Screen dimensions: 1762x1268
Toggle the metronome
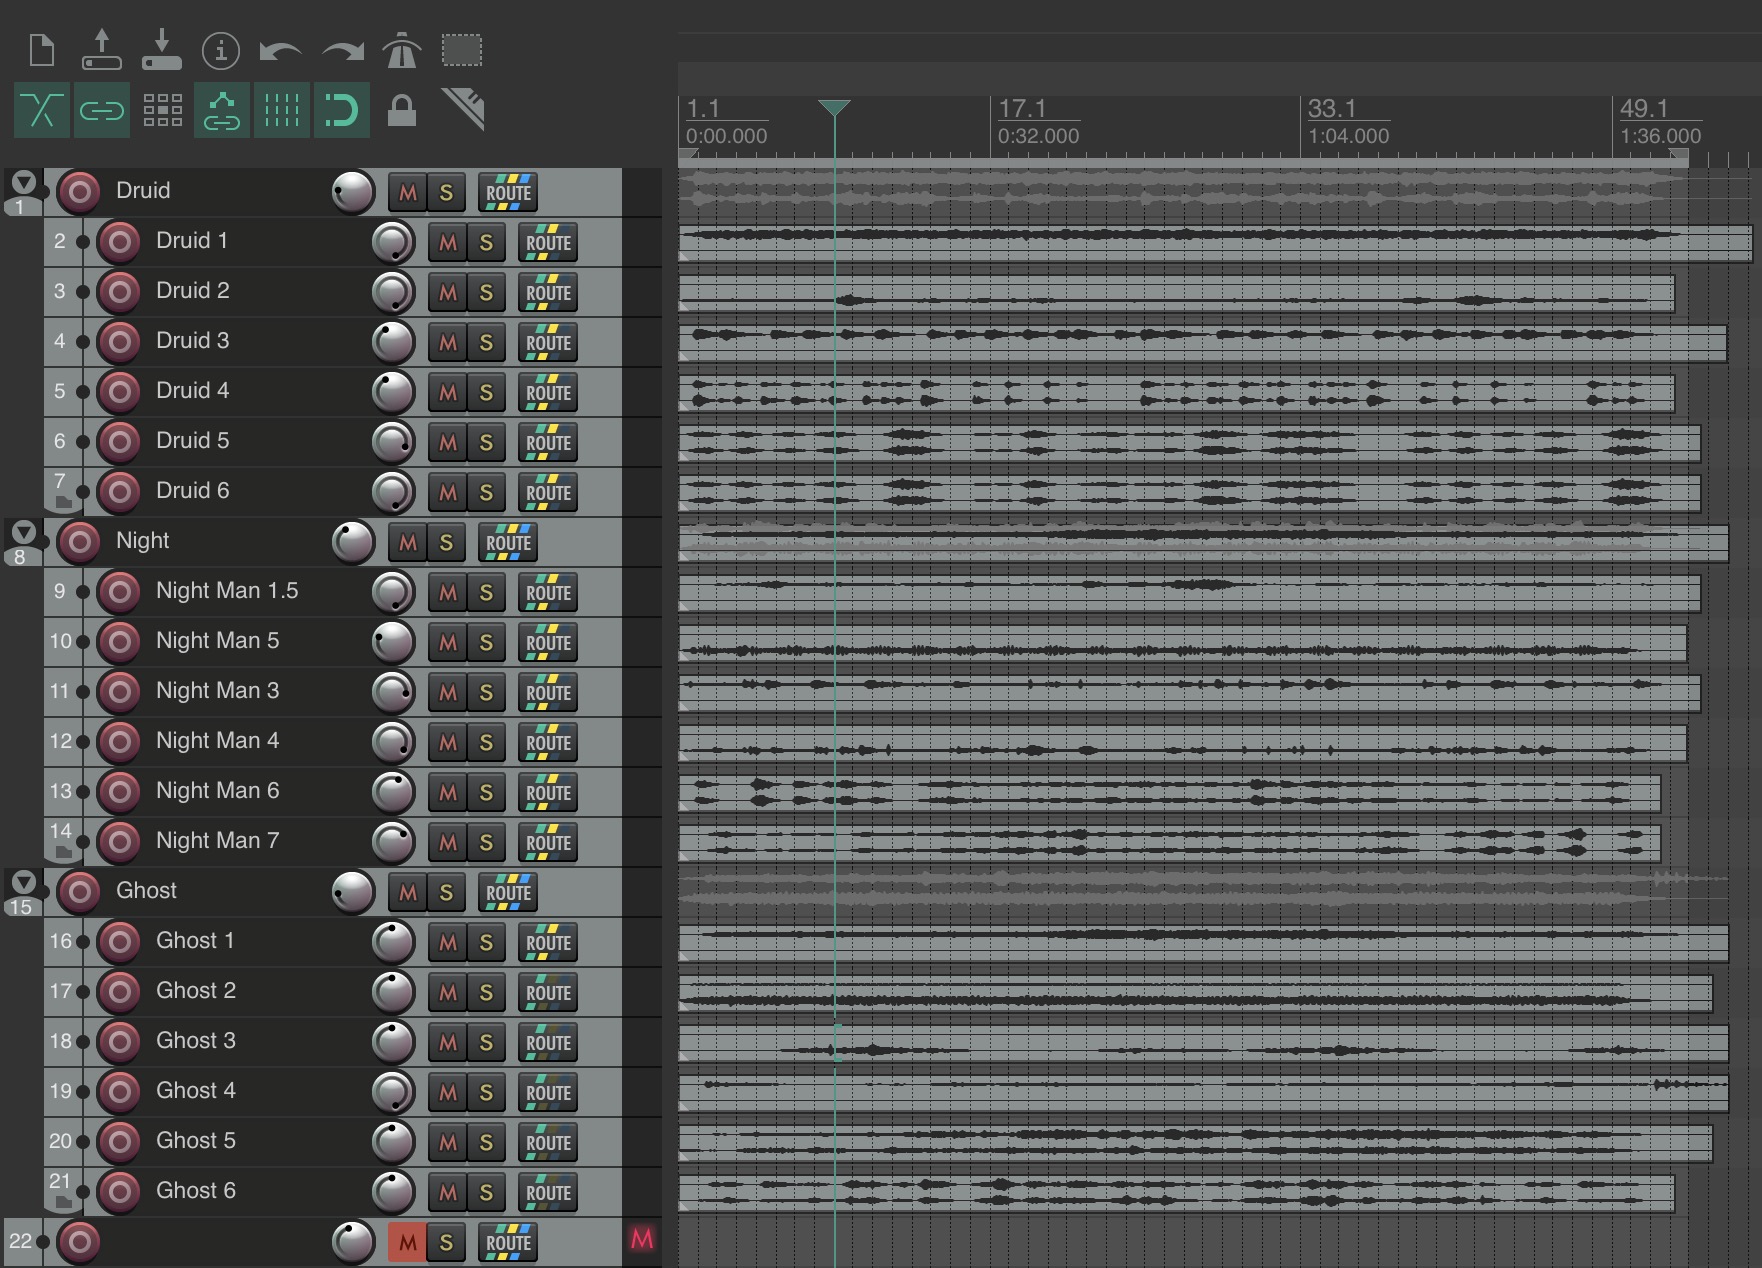(401, 50)
